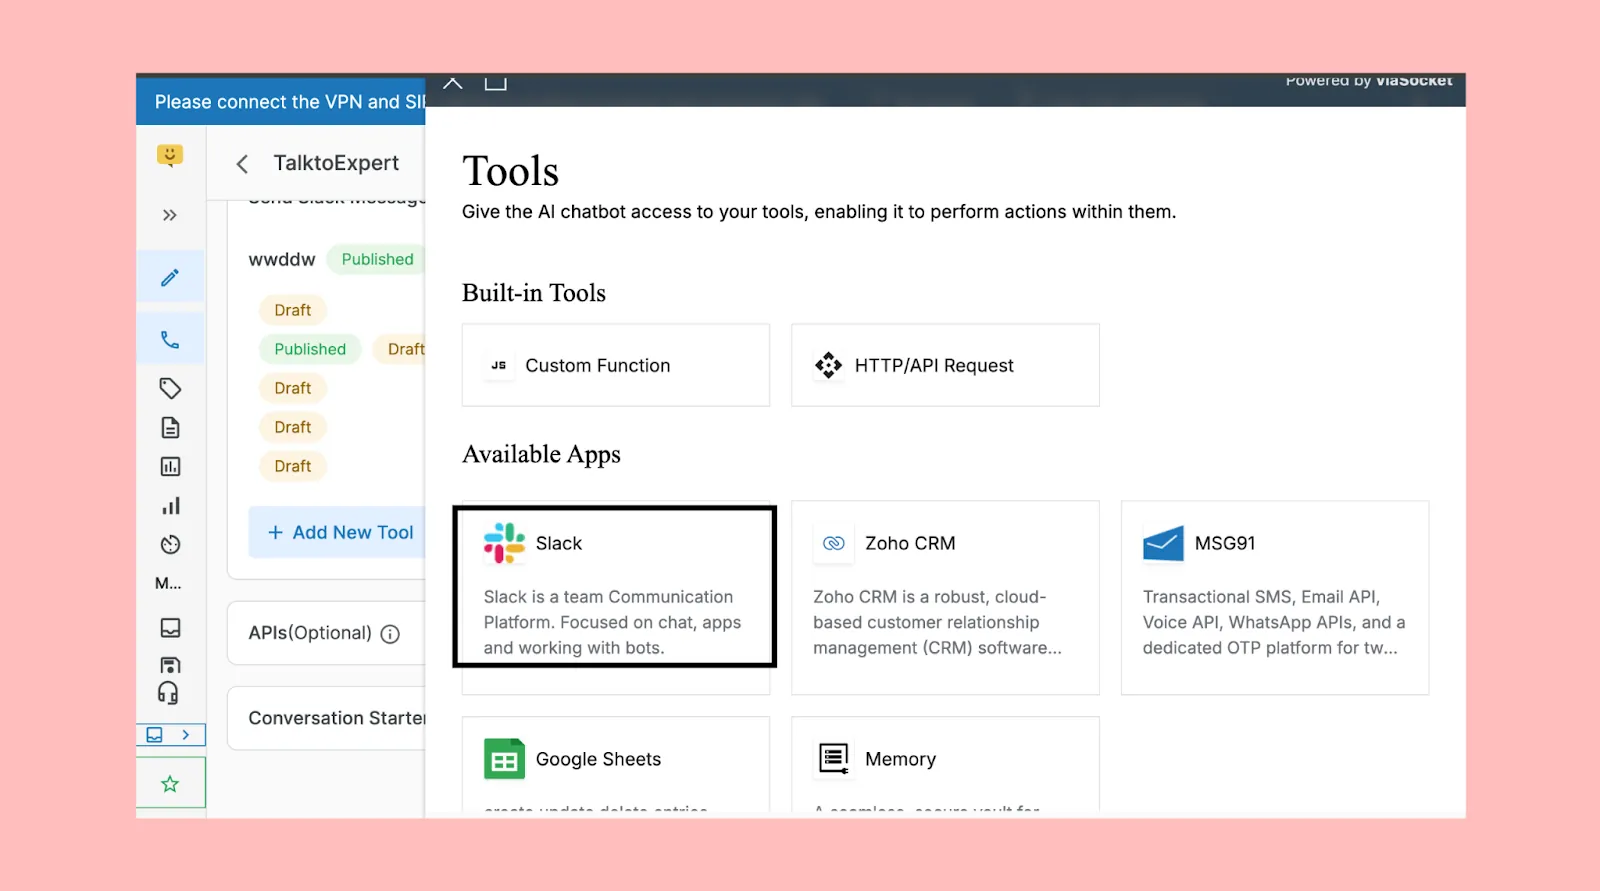Select the pencil edit icon in sidebar
1600x891 pixels.
[x=170, y=277]
